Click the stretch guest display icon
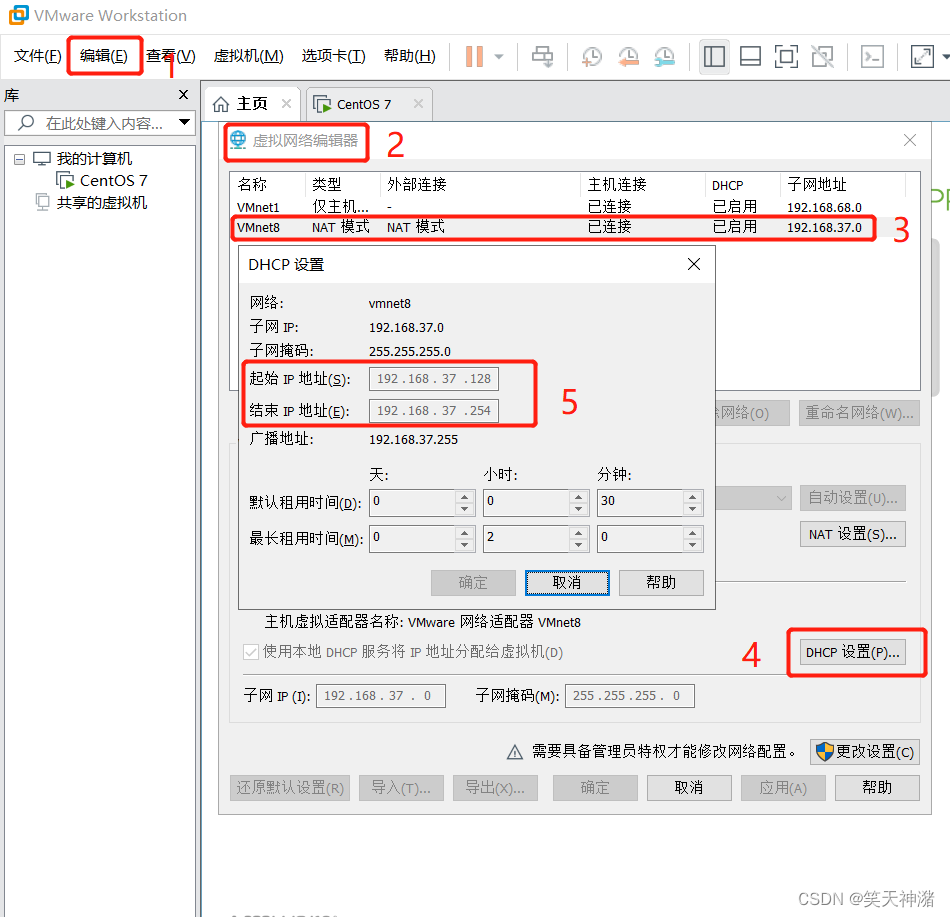 pyautogui.click(x=922, y=57)
